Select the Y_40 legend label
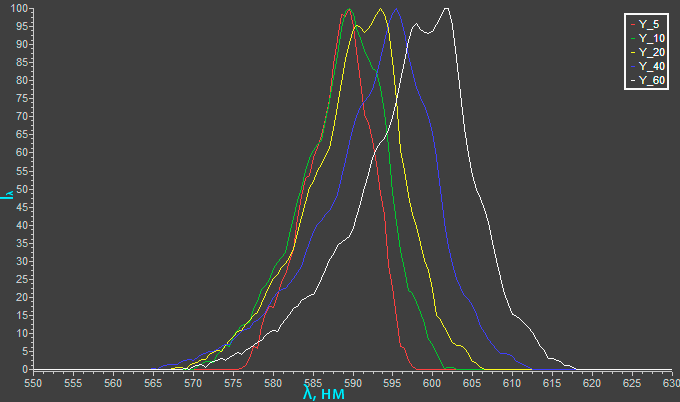Screen dimensions: 680x402 (x=651, y=65)
